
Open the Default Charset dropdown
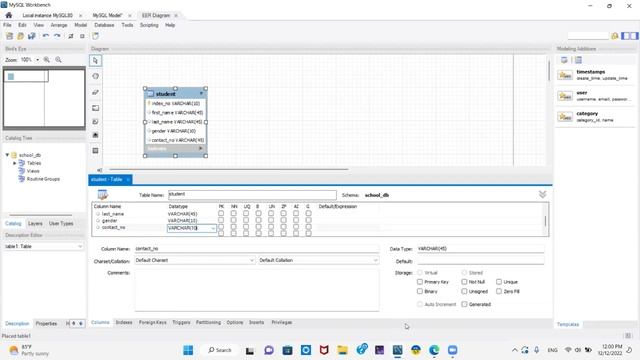pyautogui.click(x=251, y=260)
